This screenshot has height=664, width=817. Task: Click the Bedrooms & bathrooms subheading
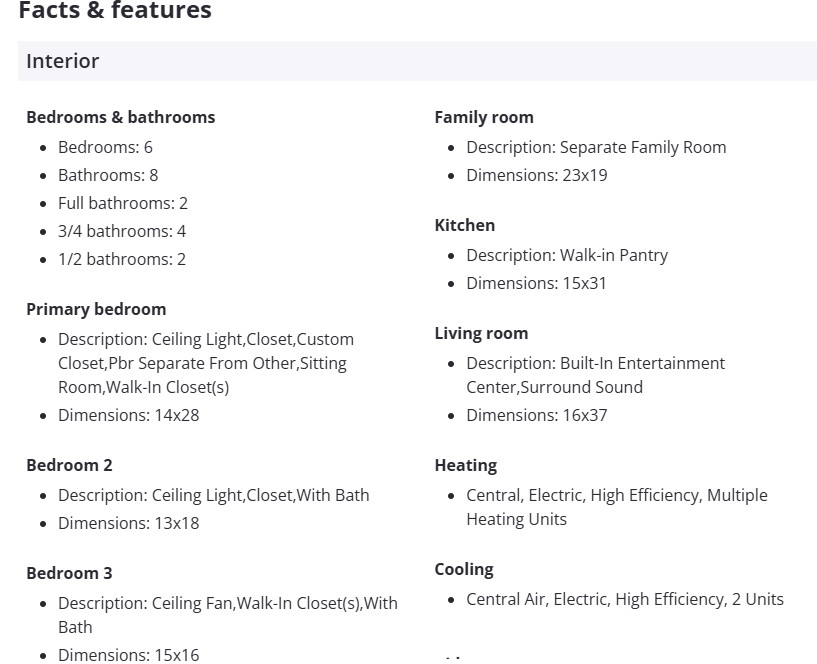120,117
